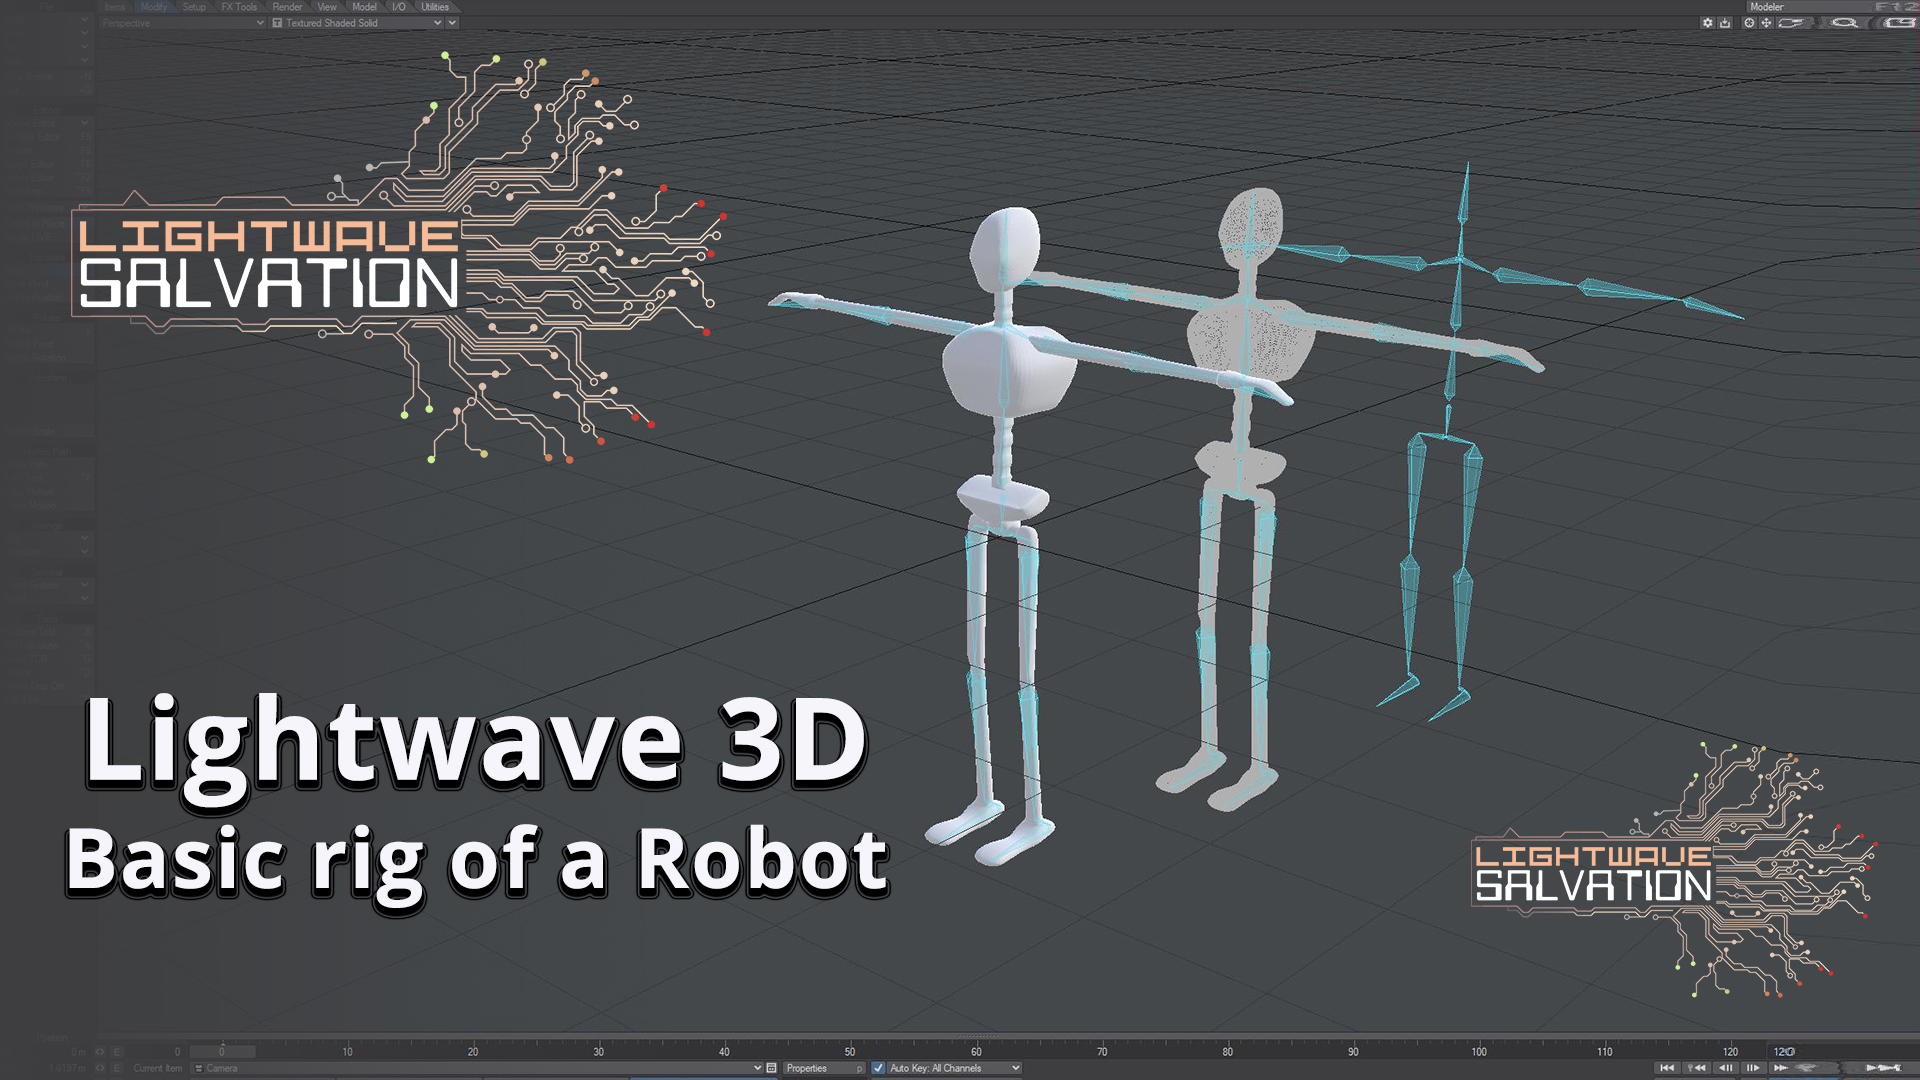Screen dimensions: 1920x1080
Task: Switch to the Render menu tab
Action: [x=287, y=7]
